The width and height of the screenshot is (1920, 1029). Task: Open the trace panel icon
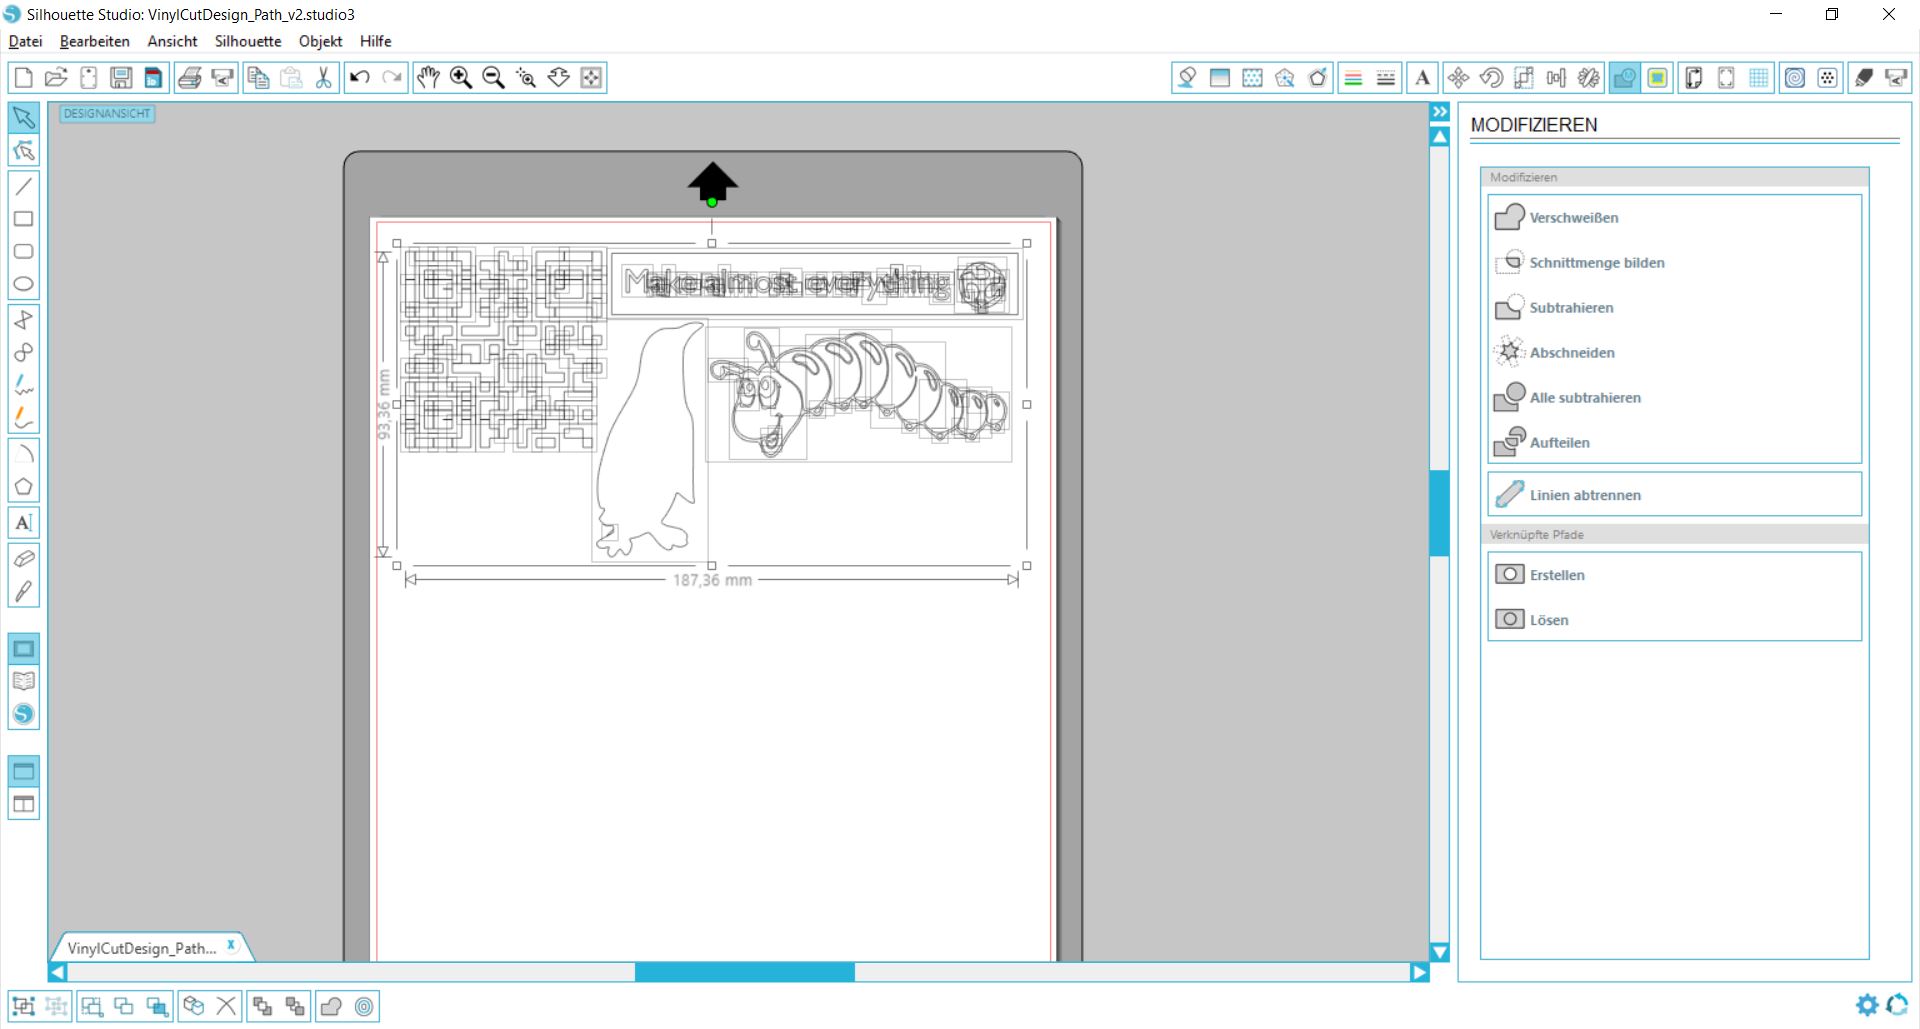click(1658, 78)
